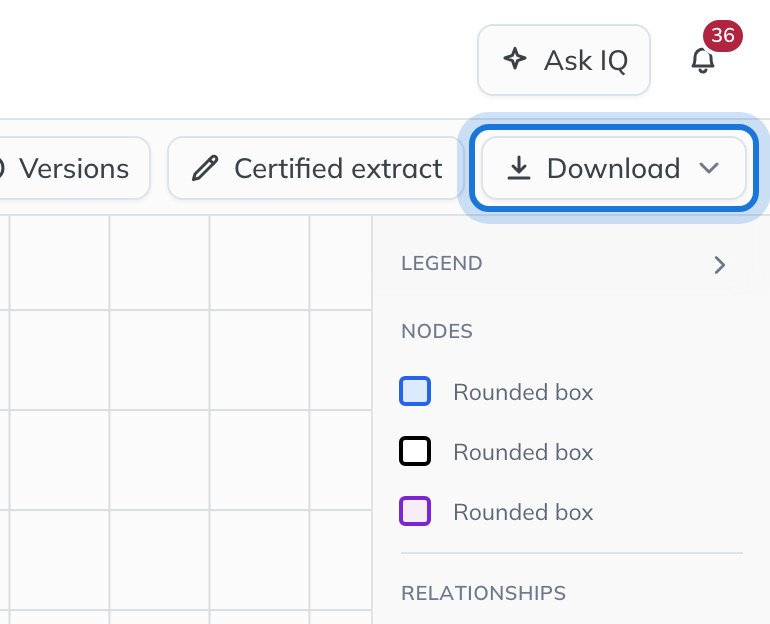The height and width of the screenshot is (624, 770).
Task: Click the notifications bell icon
Action: (x=703, y=61)
